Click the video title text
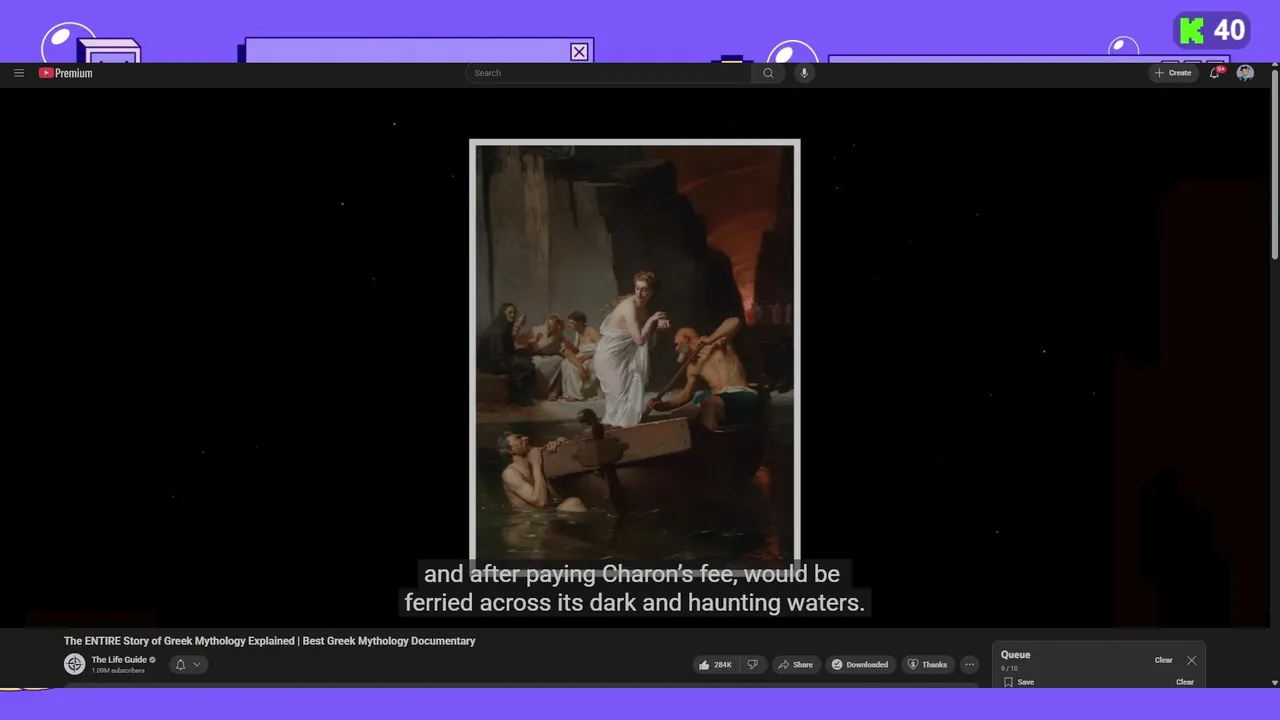 pos(270,641)
